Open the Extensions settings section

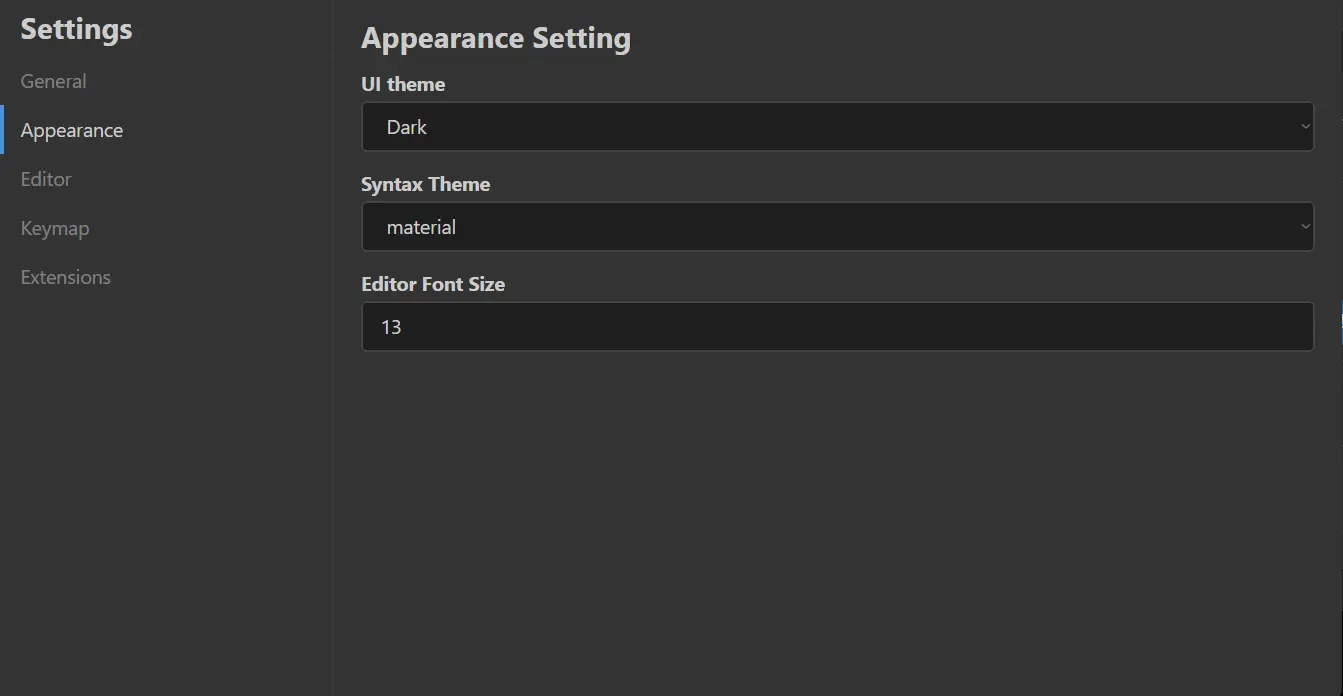click(x=65, y=277)
